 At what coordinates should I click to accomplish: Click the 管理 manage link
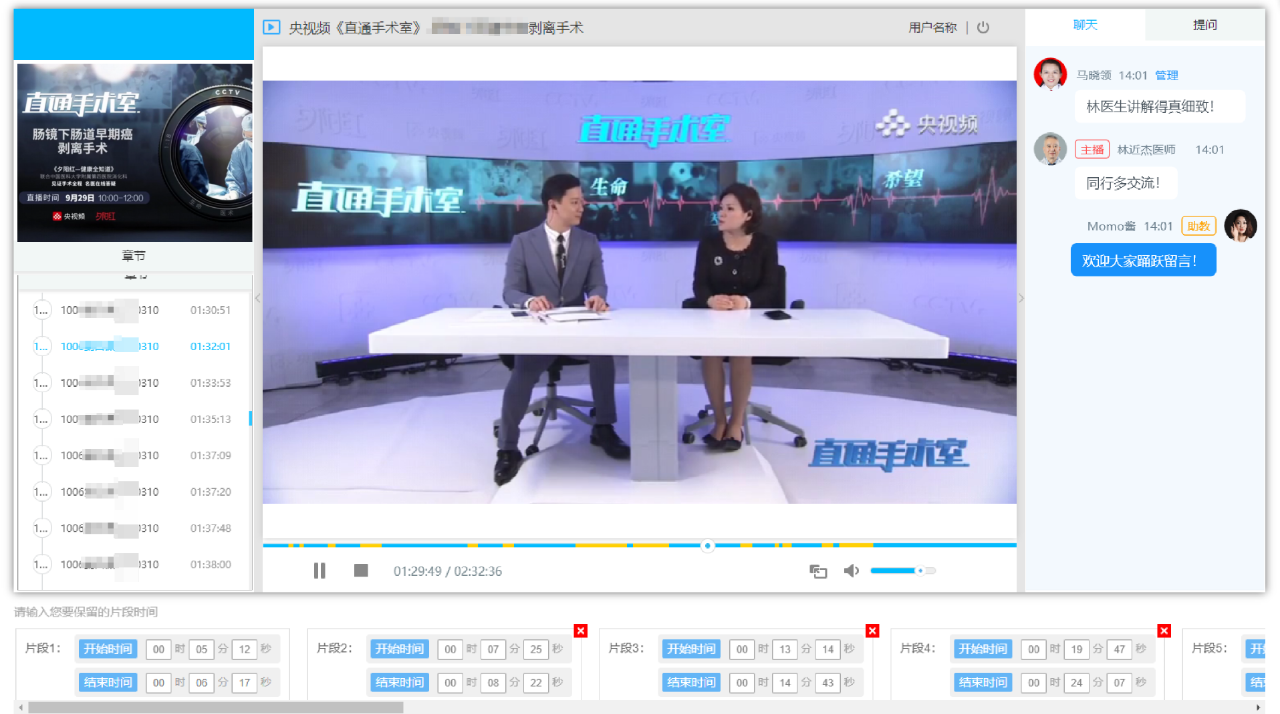1166,75
